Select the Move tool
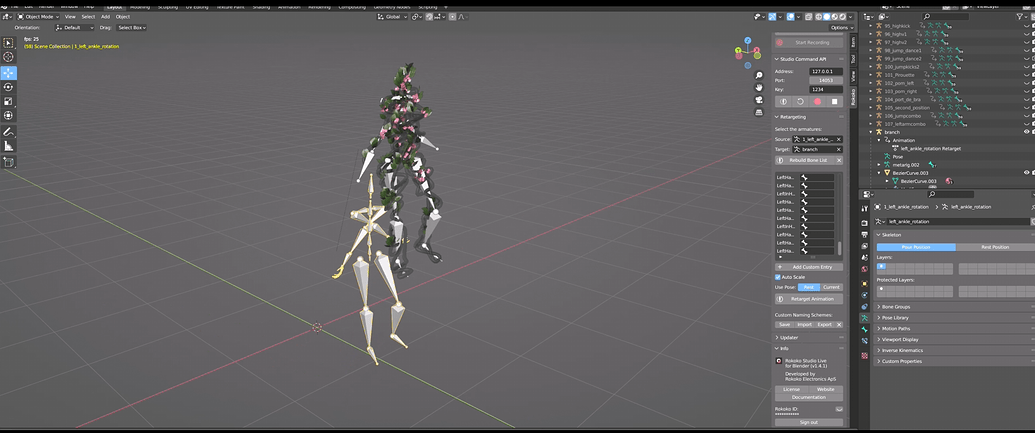Screen dimensions: 1035x433 click(9, 73)
